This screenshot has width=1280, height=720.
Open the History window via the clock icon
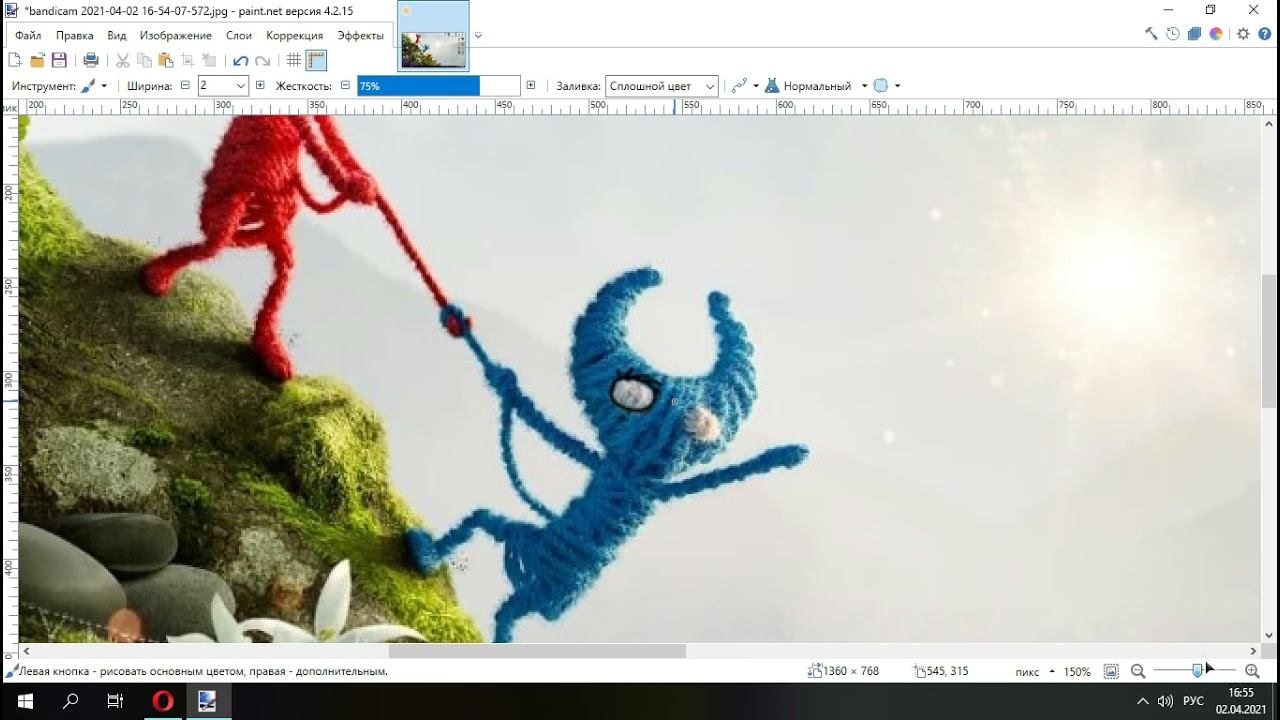point(1173,34)
